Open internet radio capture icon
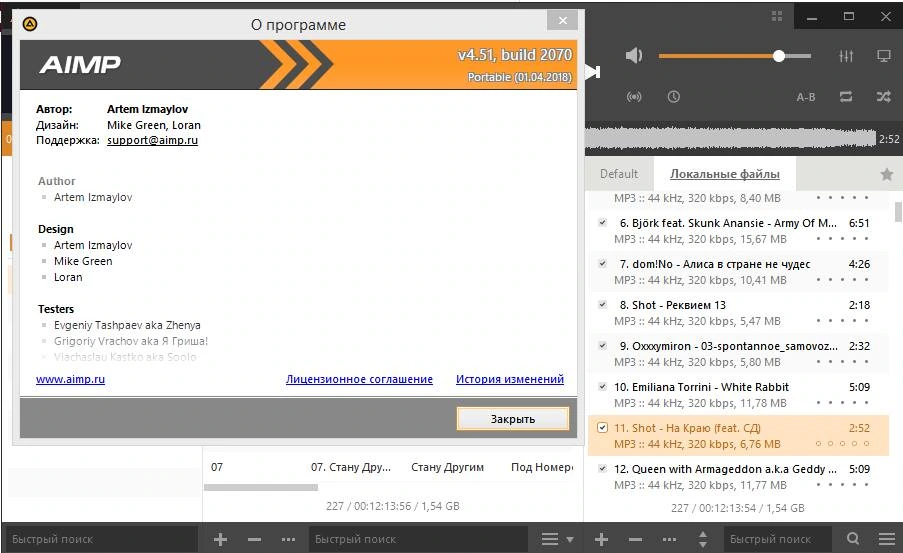The height and width of the screenshot is (553, 903). (x=634, y=97)
